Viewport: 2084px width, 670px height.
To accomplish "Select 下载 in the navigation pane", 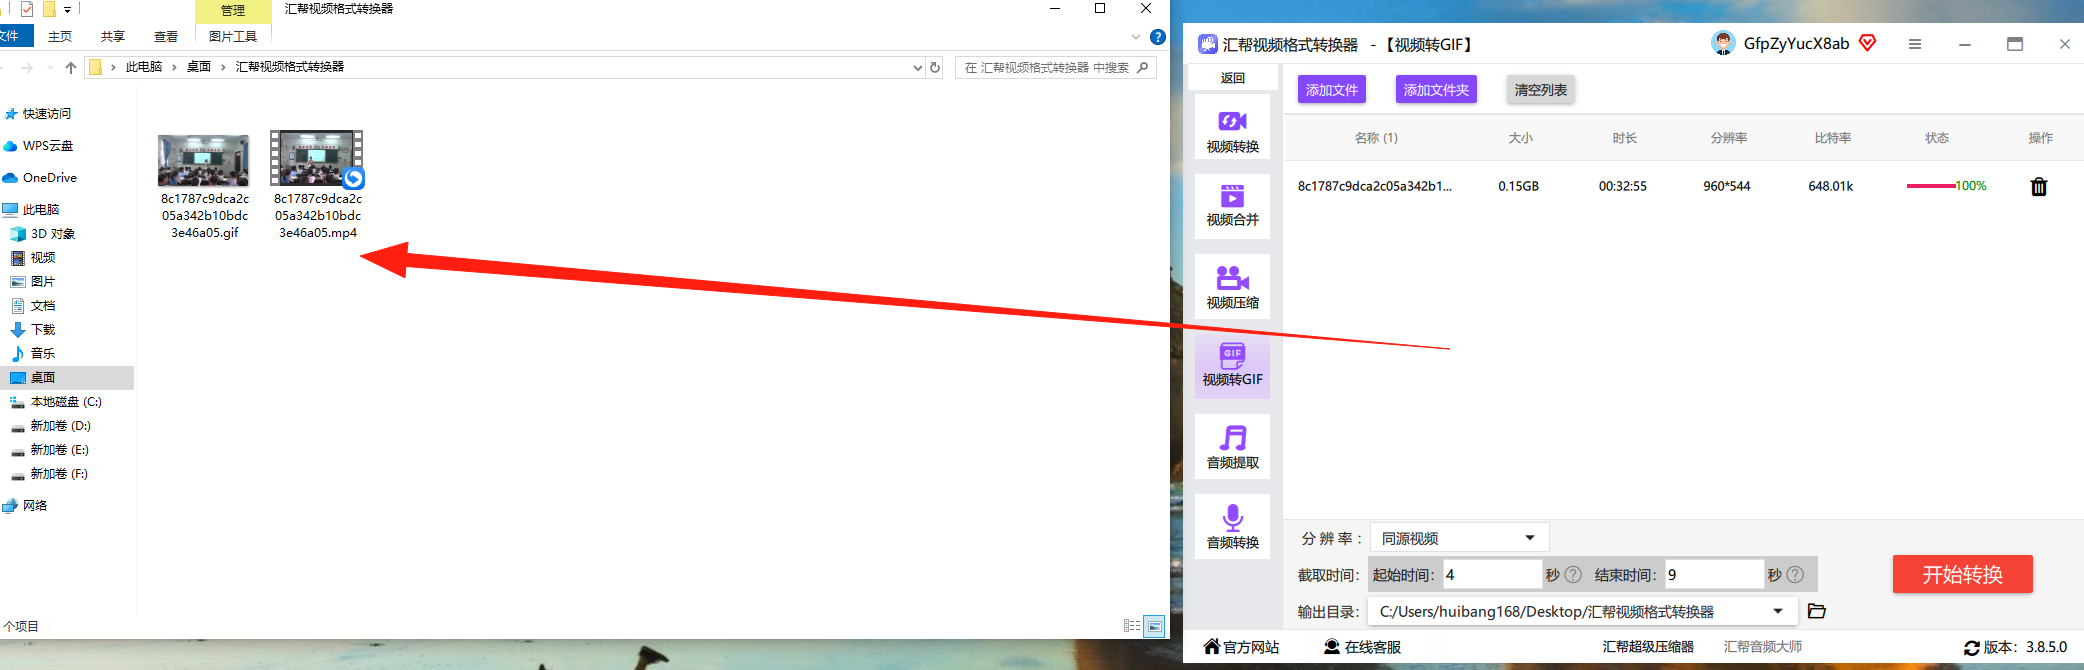I will click(x=43, y=330).
